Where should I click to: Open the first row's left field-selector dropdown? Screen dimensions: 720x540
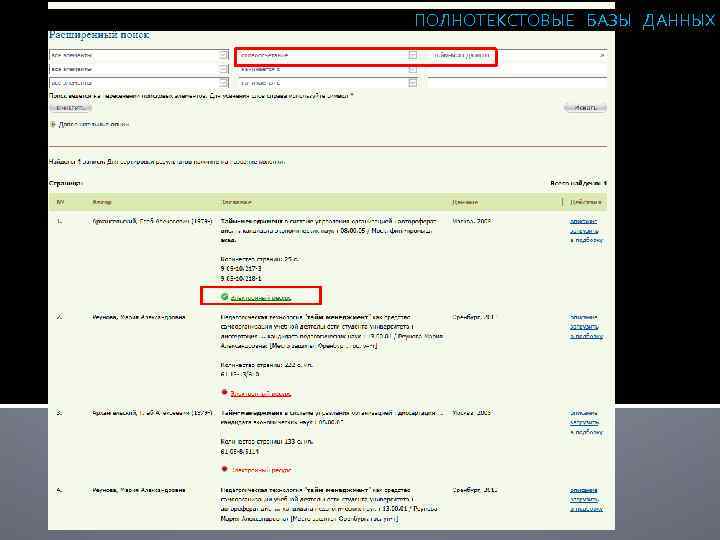click(138, 55)
